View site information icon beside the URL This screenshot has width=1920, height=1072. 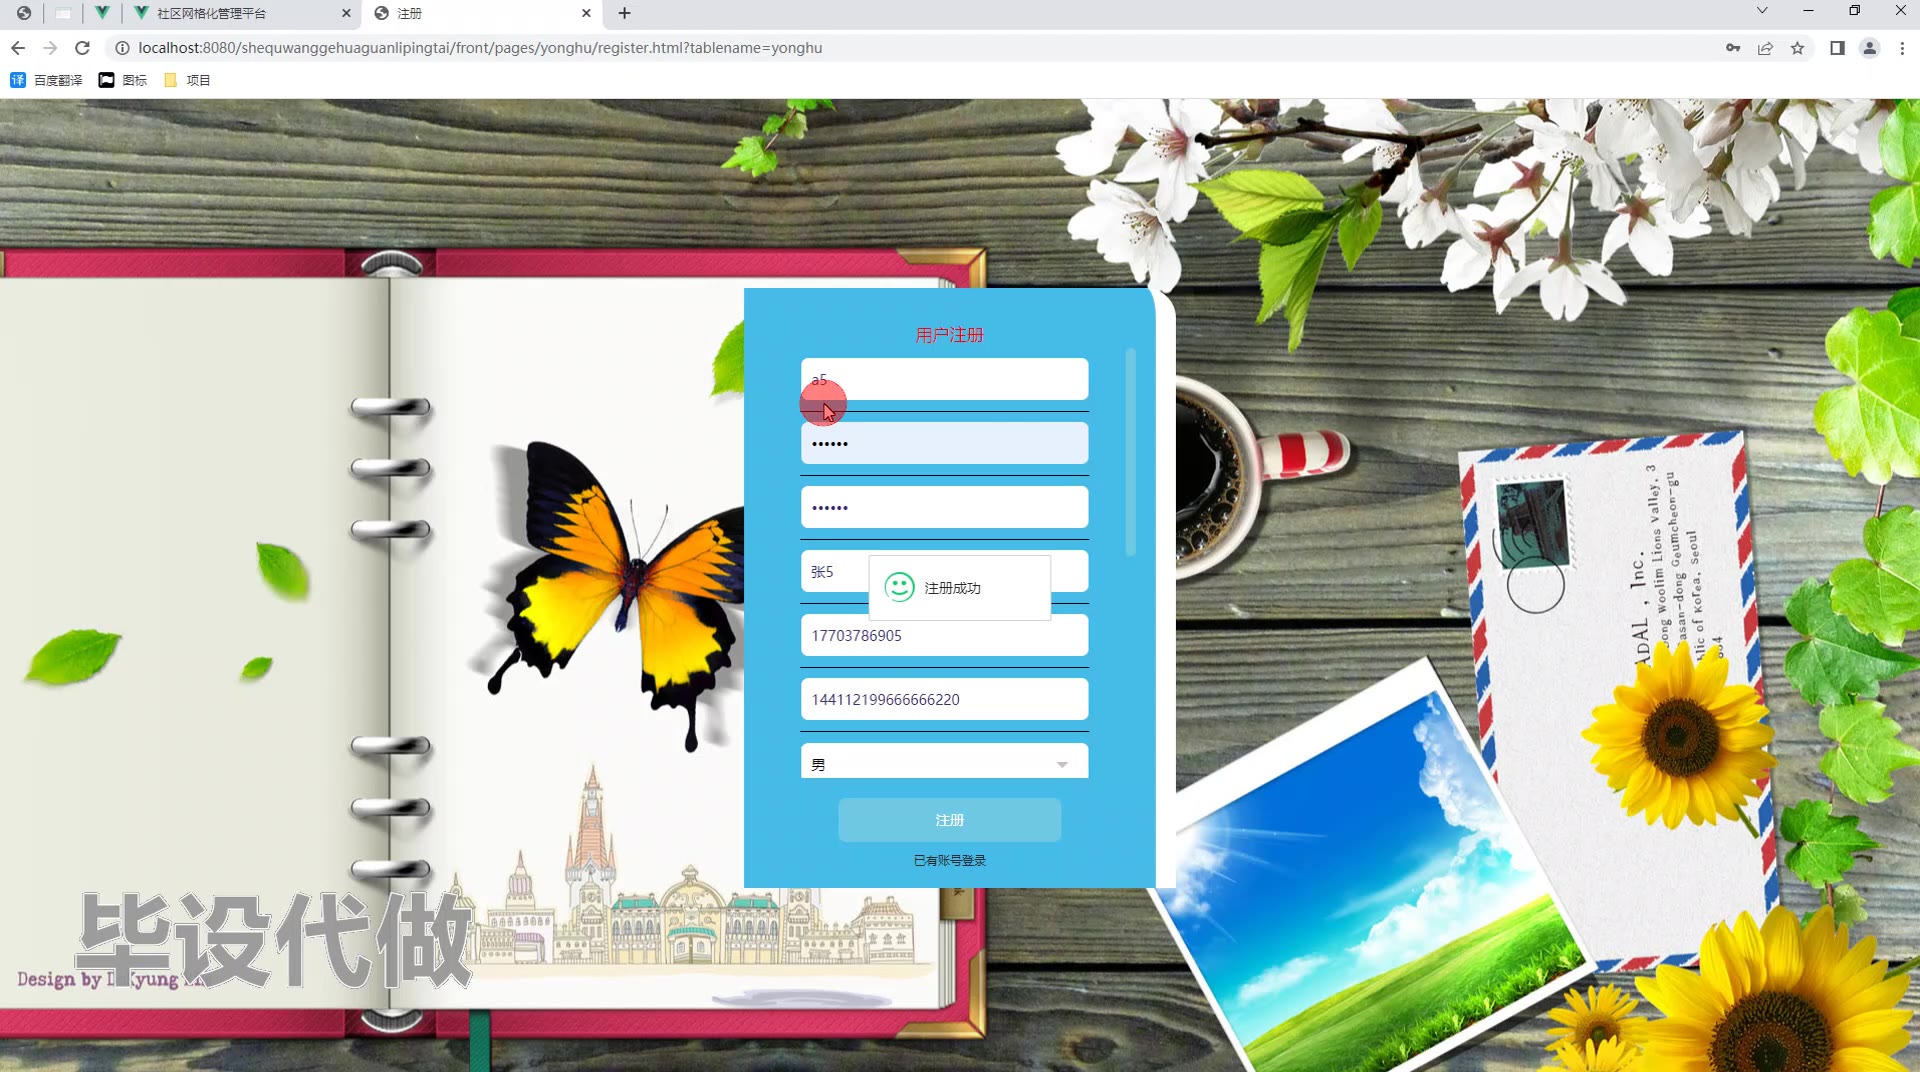[x=122, y=48]
